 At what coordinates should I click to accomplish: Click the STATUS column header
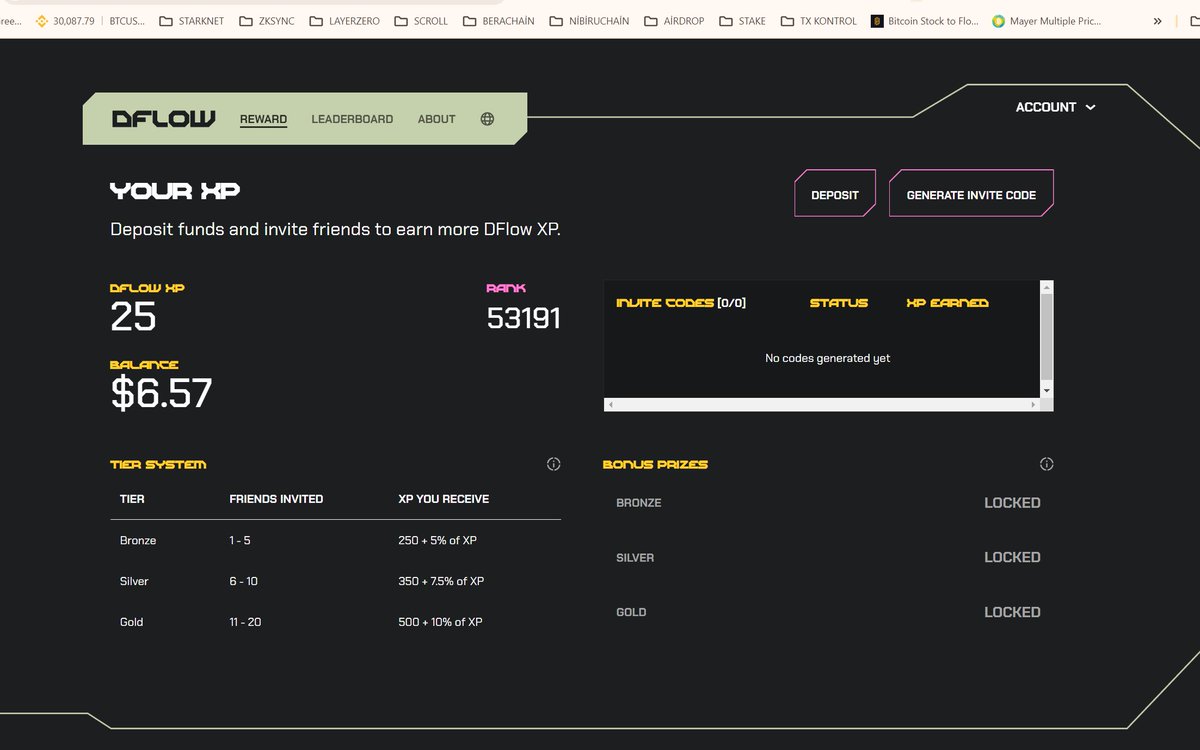tap(839, 303)
